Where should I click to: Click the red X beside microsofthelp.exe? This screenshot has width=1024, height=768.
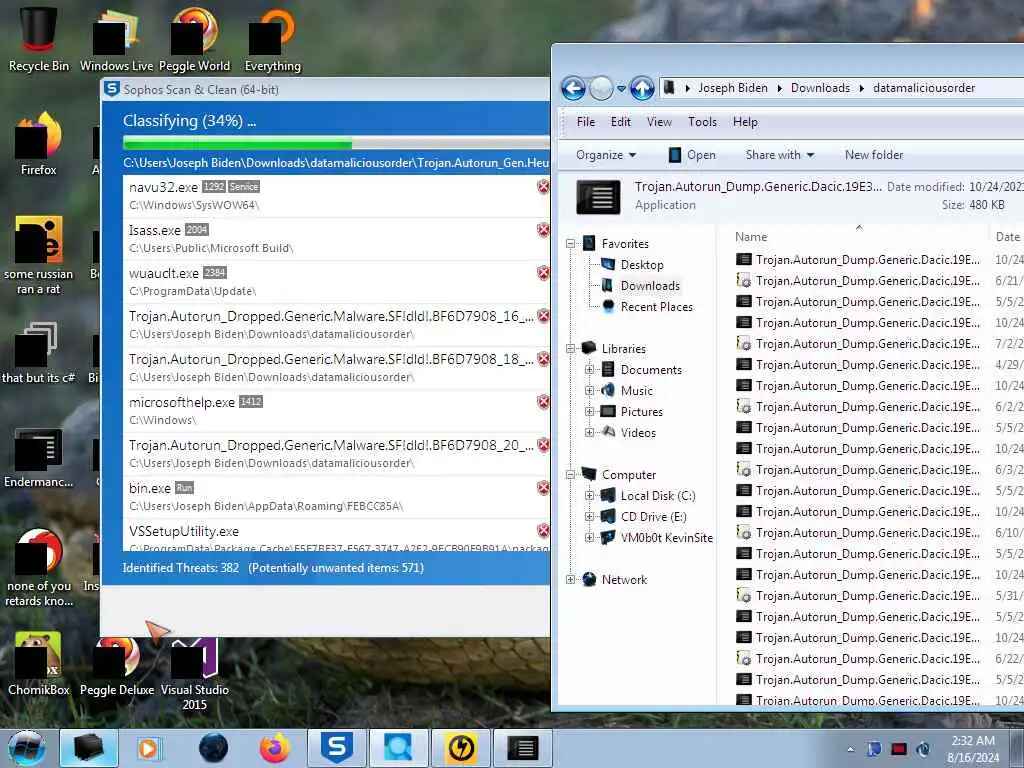543,402
